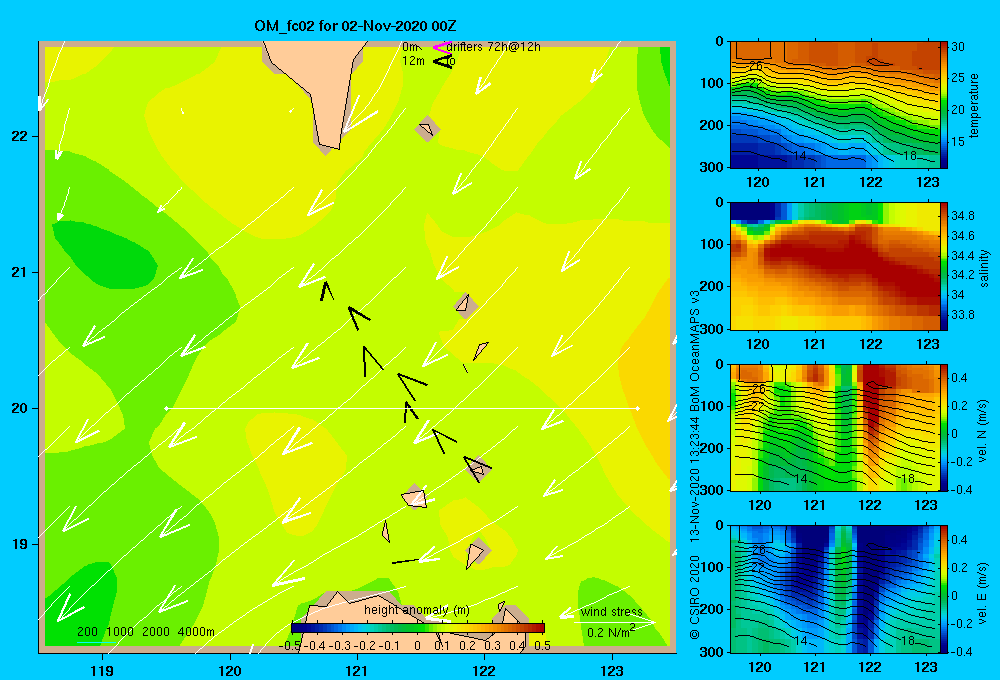The image size is (1000, 680).
Task: Click latitude tick label 20 on main map
Action: (20, 408)
